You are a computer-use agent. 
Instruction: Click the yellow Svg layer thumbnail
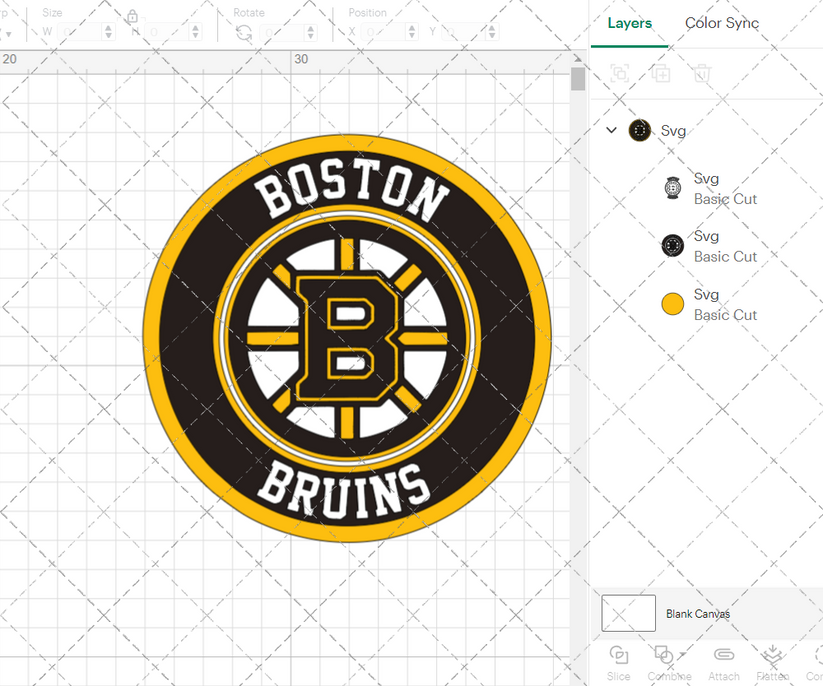pyautogui.click(x=673, y=303)
